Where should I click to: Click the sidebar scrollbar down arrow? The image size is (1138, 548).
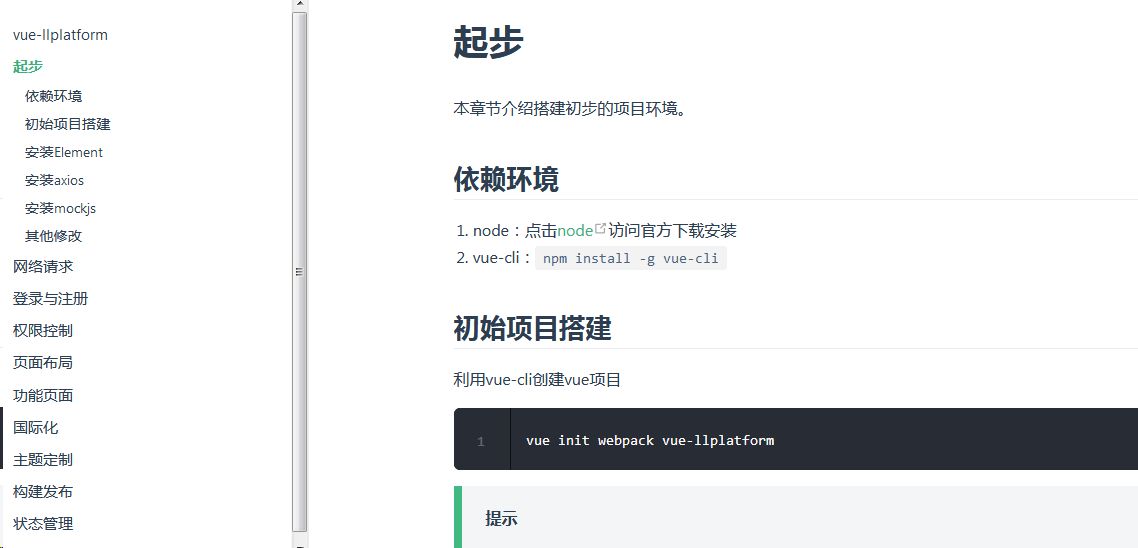(299, 541)
